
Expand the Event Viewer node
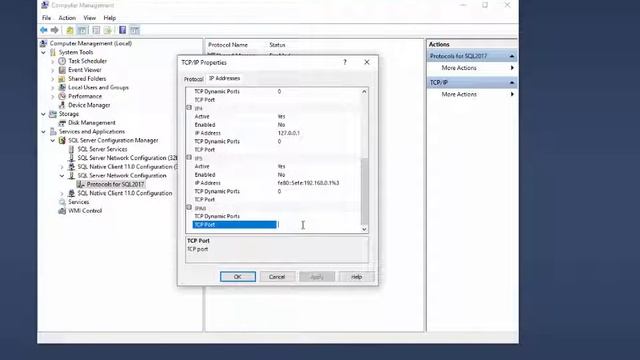53,70
